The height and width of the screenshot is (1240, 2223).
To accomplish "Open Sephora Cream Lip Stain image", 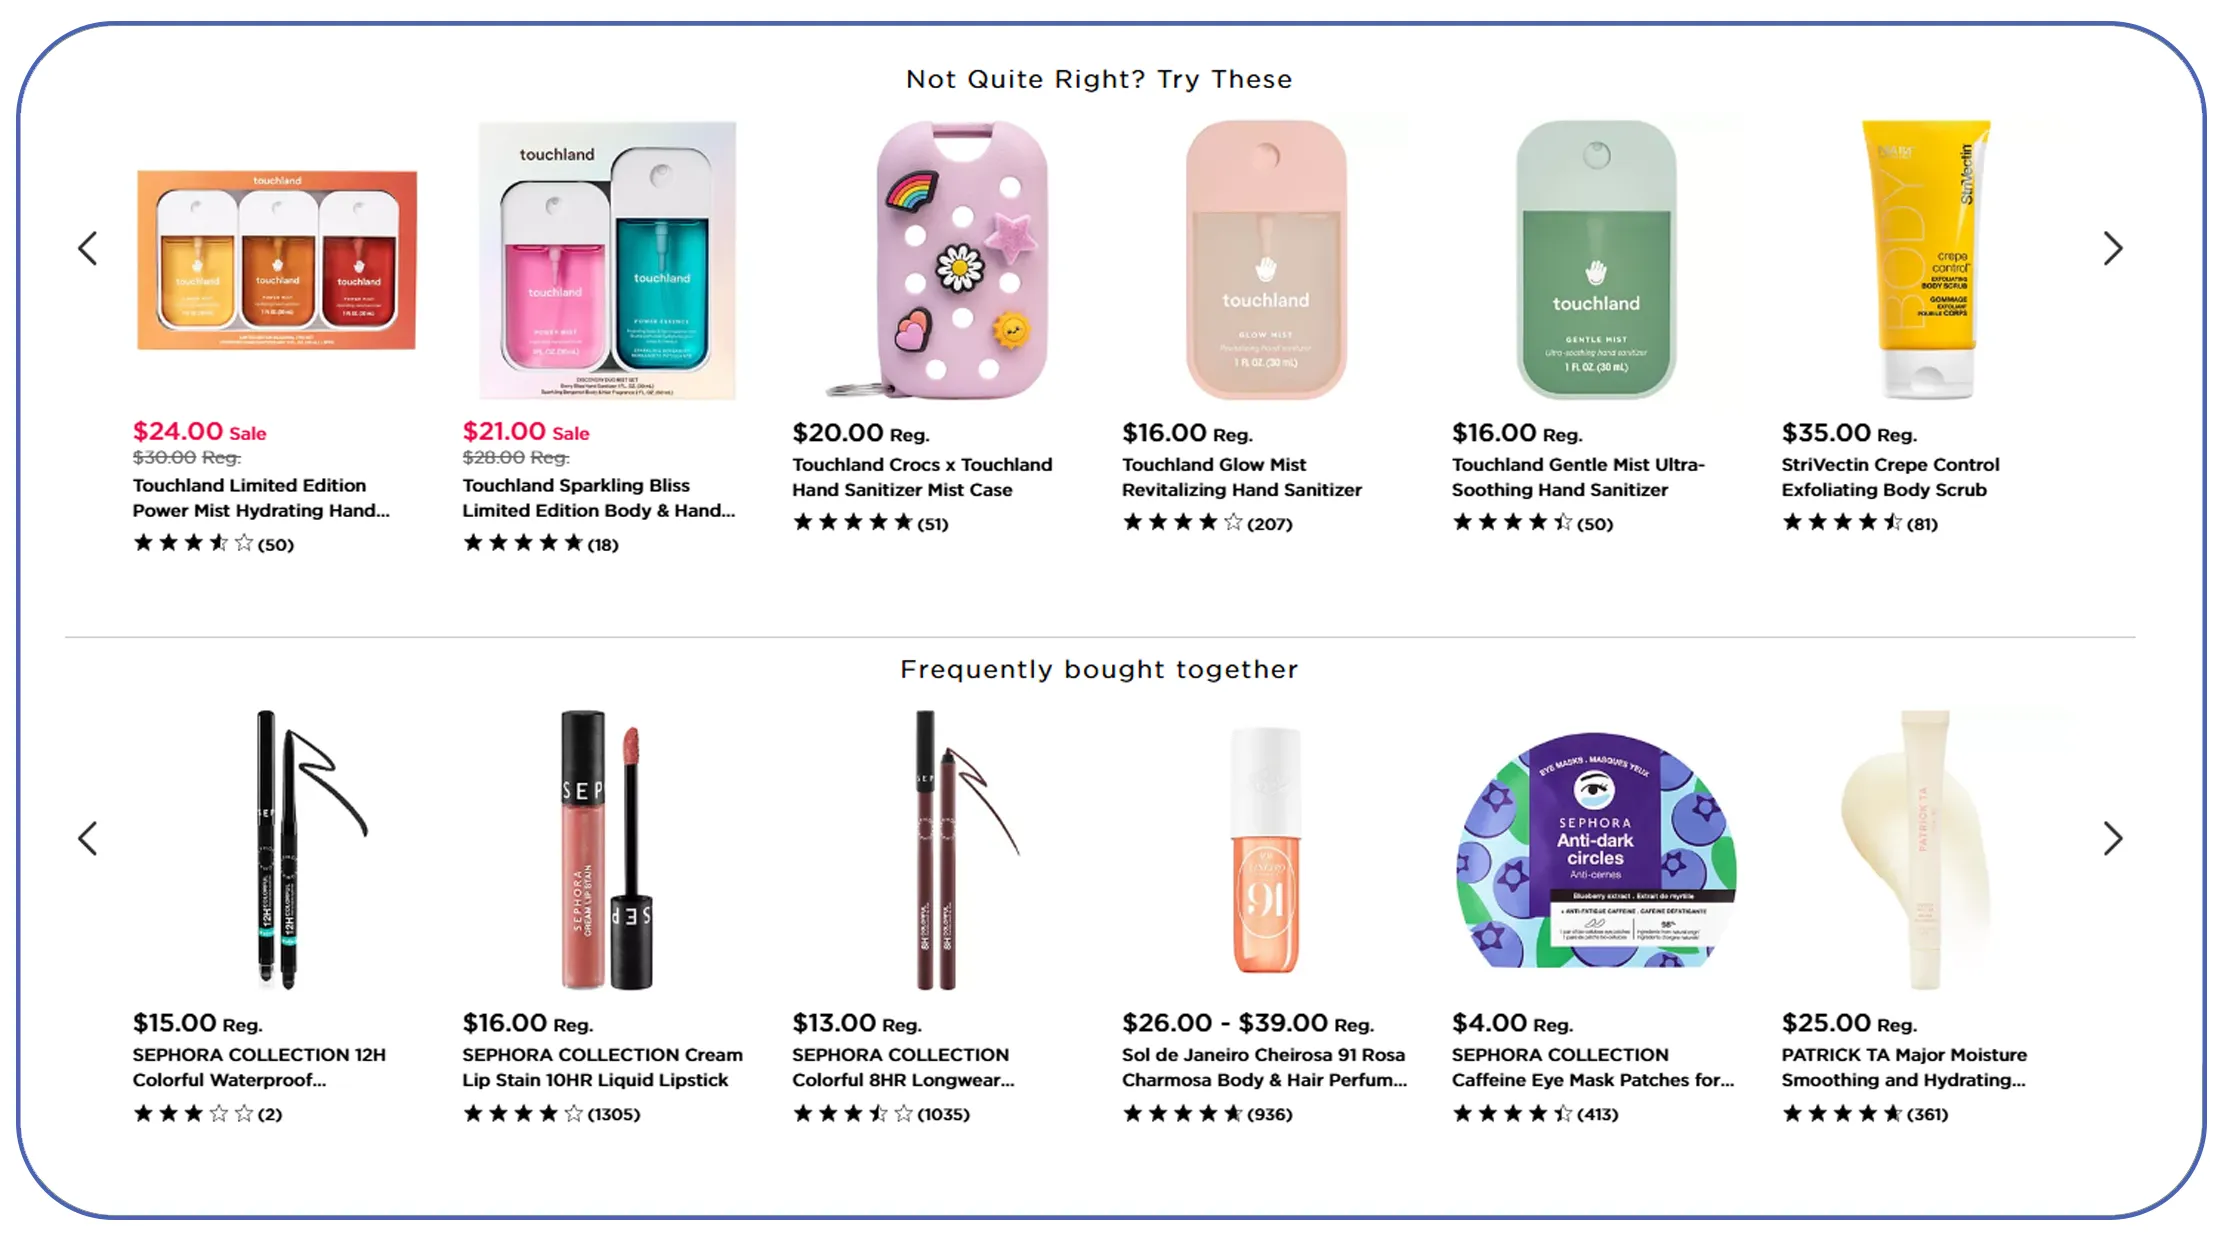I will [x=607, y=850].
